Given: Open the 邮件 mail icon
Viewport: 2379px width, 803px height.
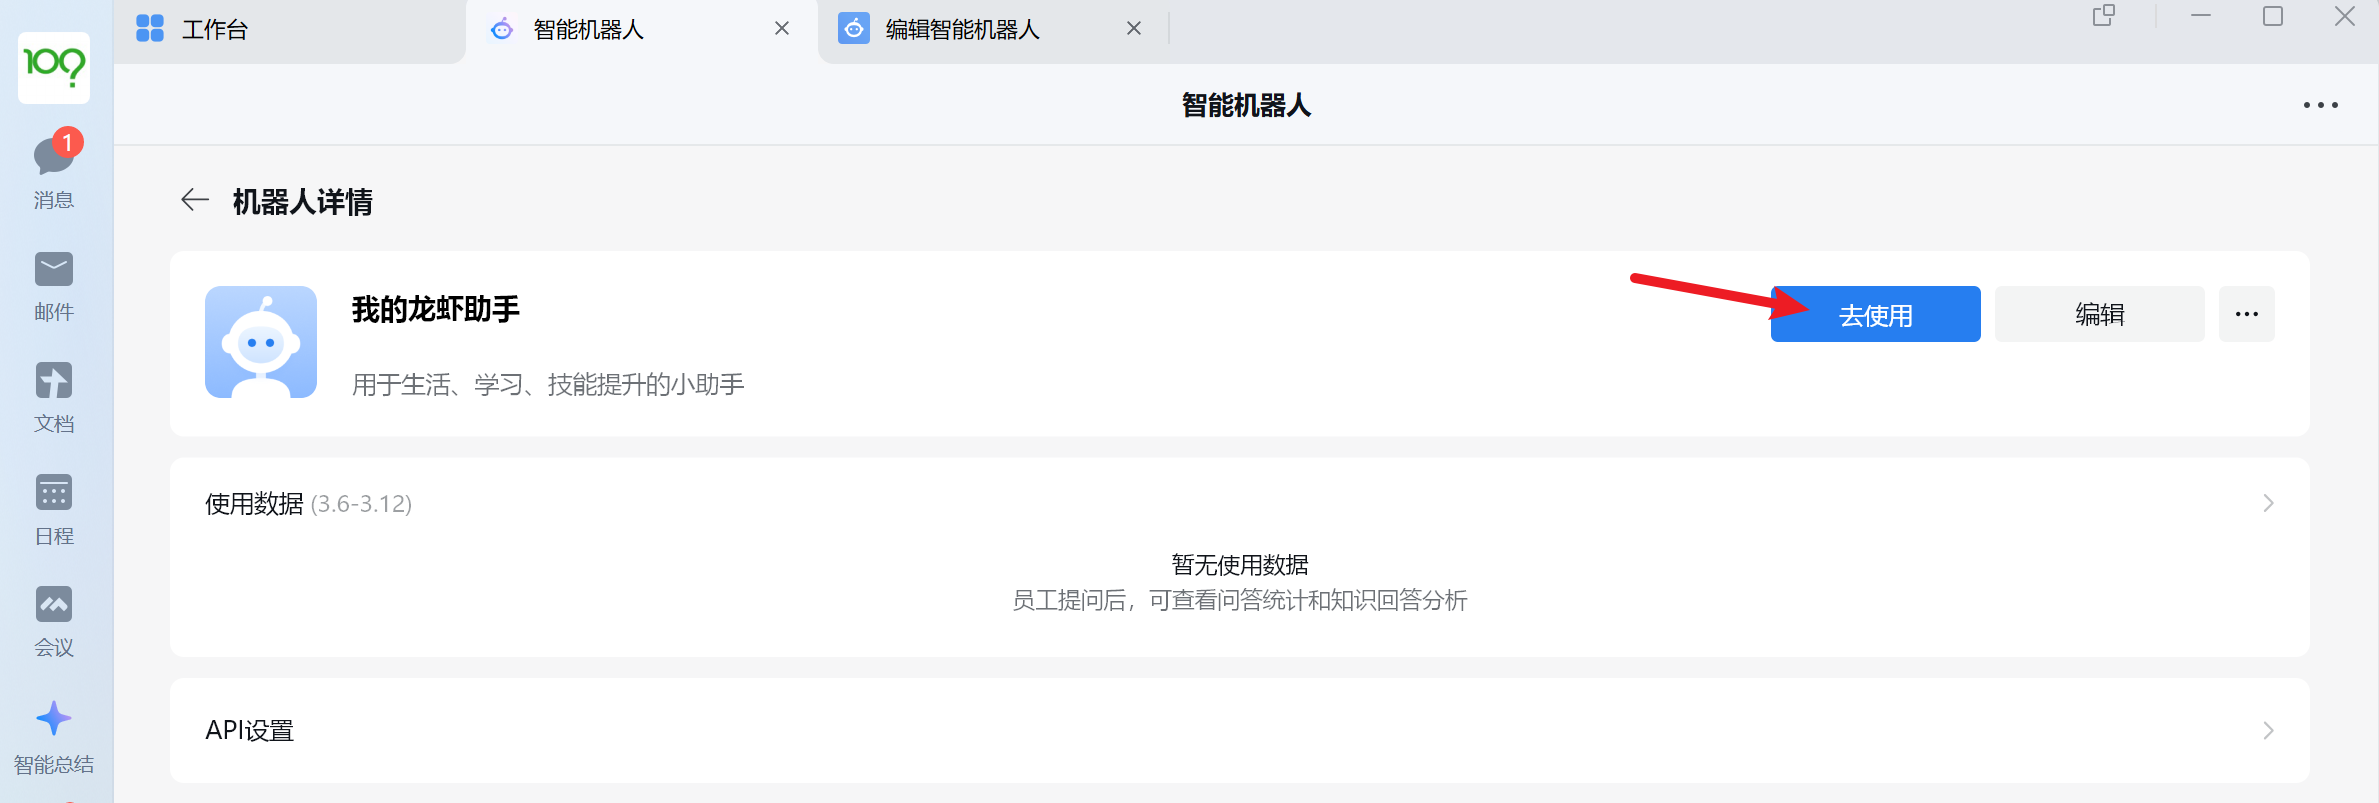Looking at the screenshot, I should point(54,270).
